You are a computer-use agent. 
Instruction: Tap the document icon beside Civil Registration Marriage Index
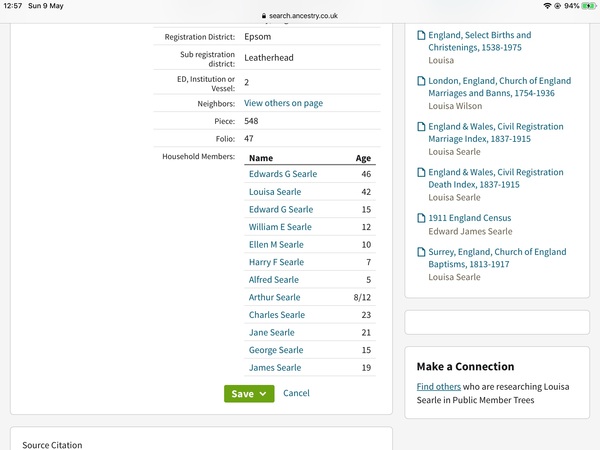click(x=421, y=128)
